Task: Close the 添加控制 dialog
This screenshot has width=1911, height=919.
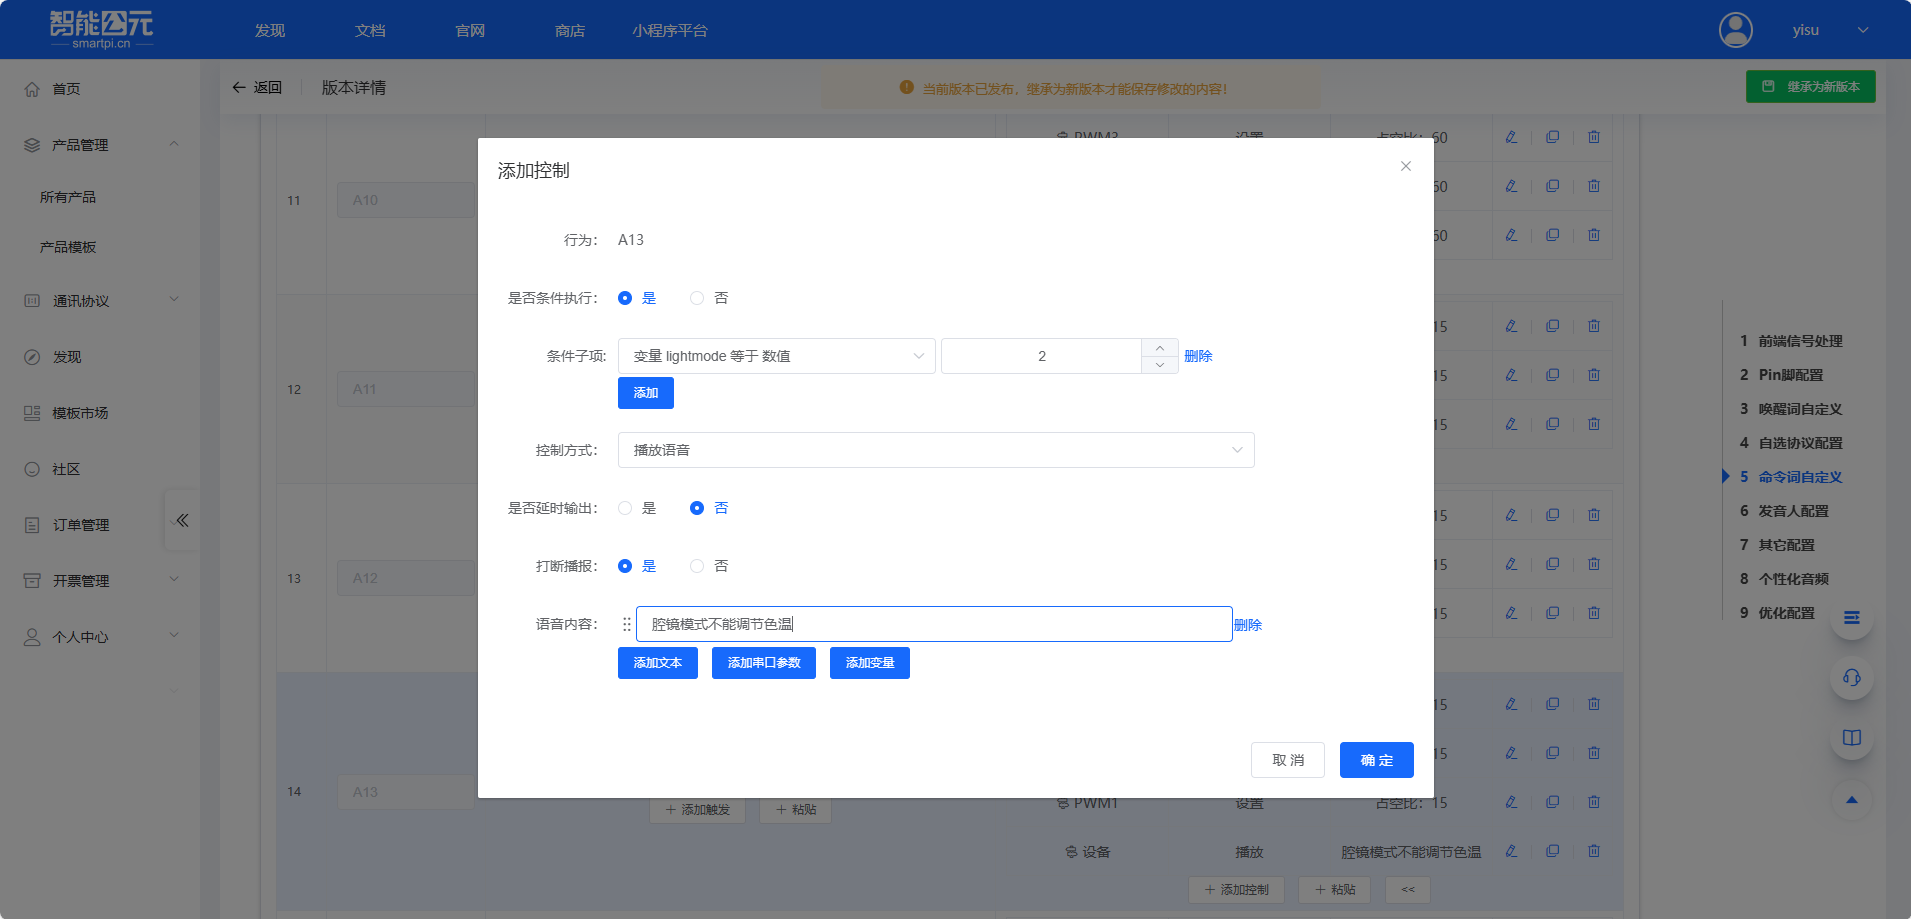Action: tap(1405, 166)
